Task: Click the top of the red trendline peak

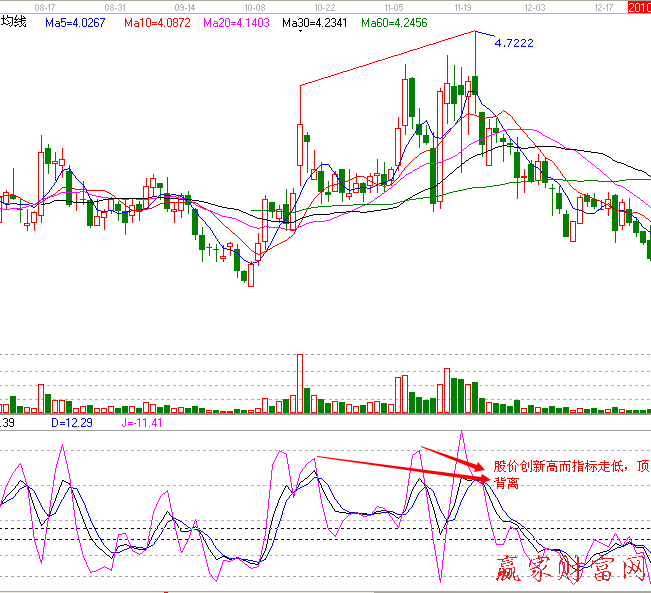Action: (474, 31)
